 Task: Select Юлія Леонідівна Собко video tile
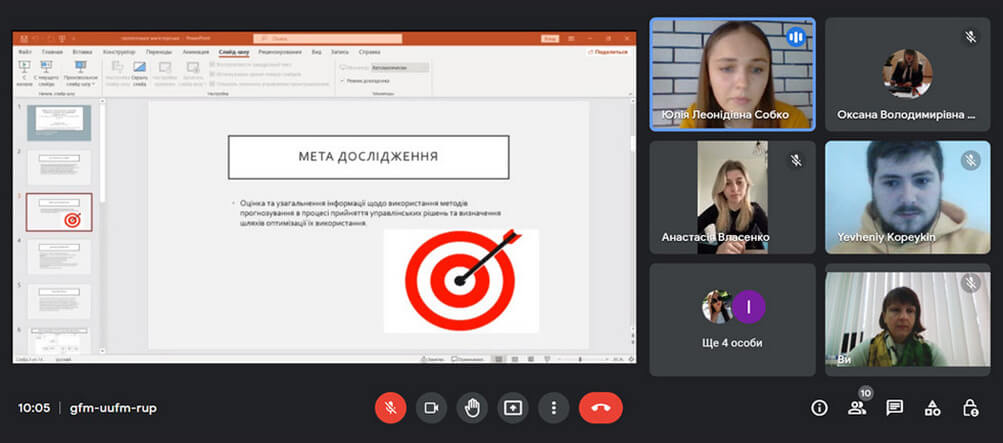[732, 74]
